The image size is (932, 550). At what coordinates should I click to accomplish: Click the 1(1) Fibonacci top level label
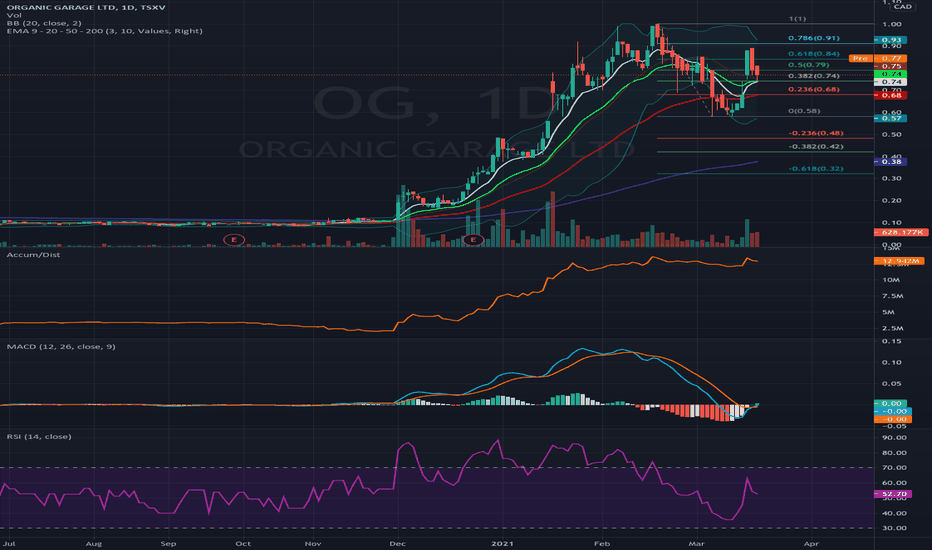point(797,19)
